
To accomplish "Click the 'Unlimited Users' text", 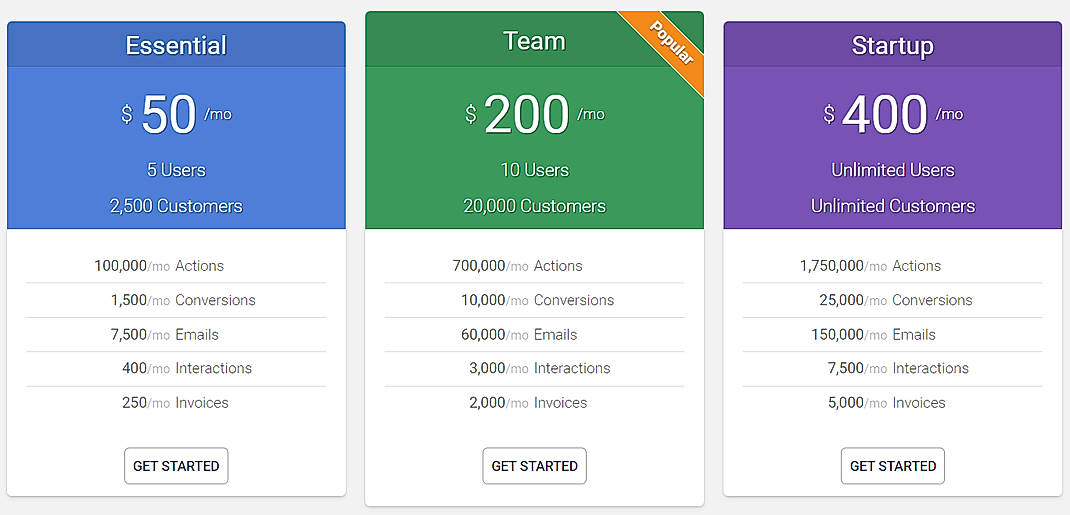I will (893, 170).
